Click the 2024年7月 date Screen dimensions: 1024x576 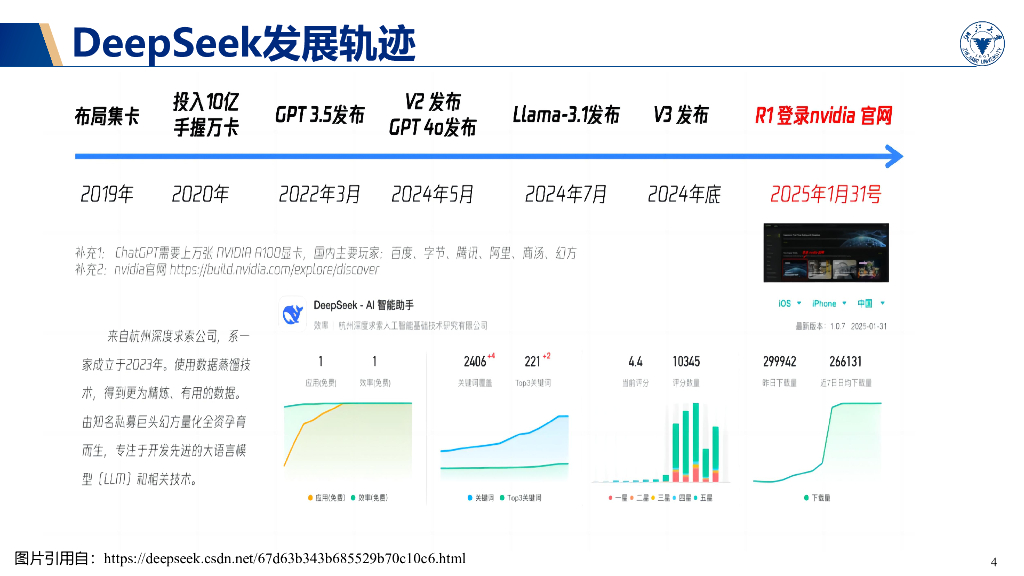point(566,194)
